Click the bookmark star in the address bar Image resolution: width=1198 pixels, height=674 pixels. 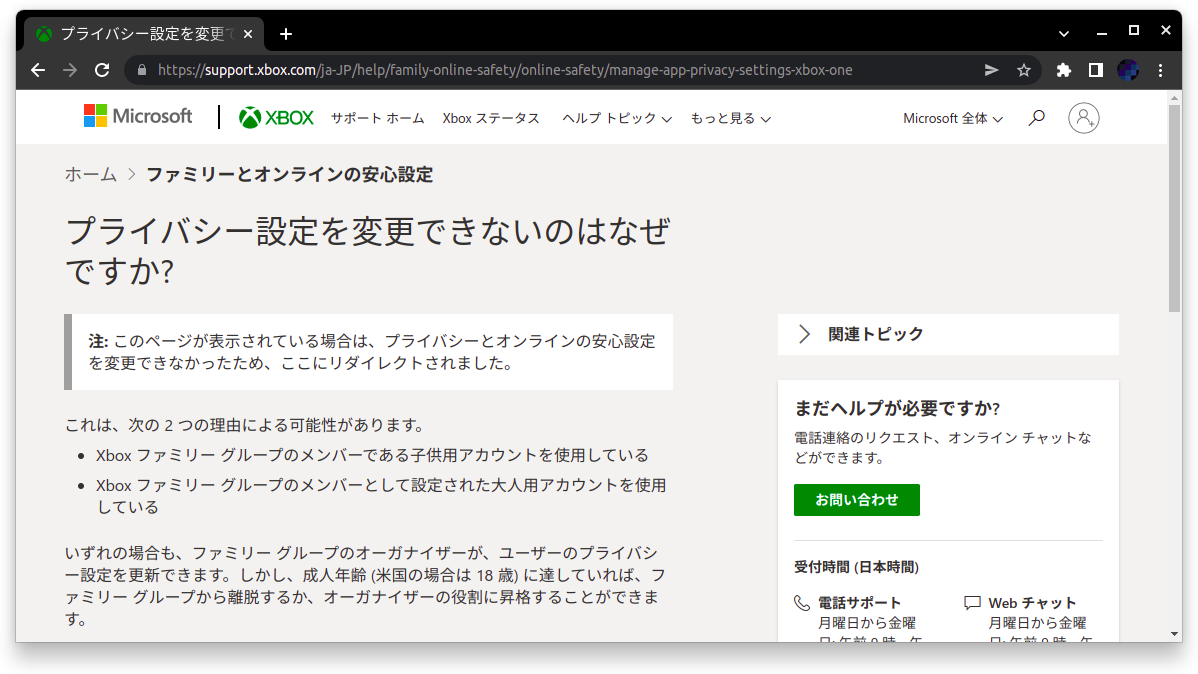coord(1023,70)
